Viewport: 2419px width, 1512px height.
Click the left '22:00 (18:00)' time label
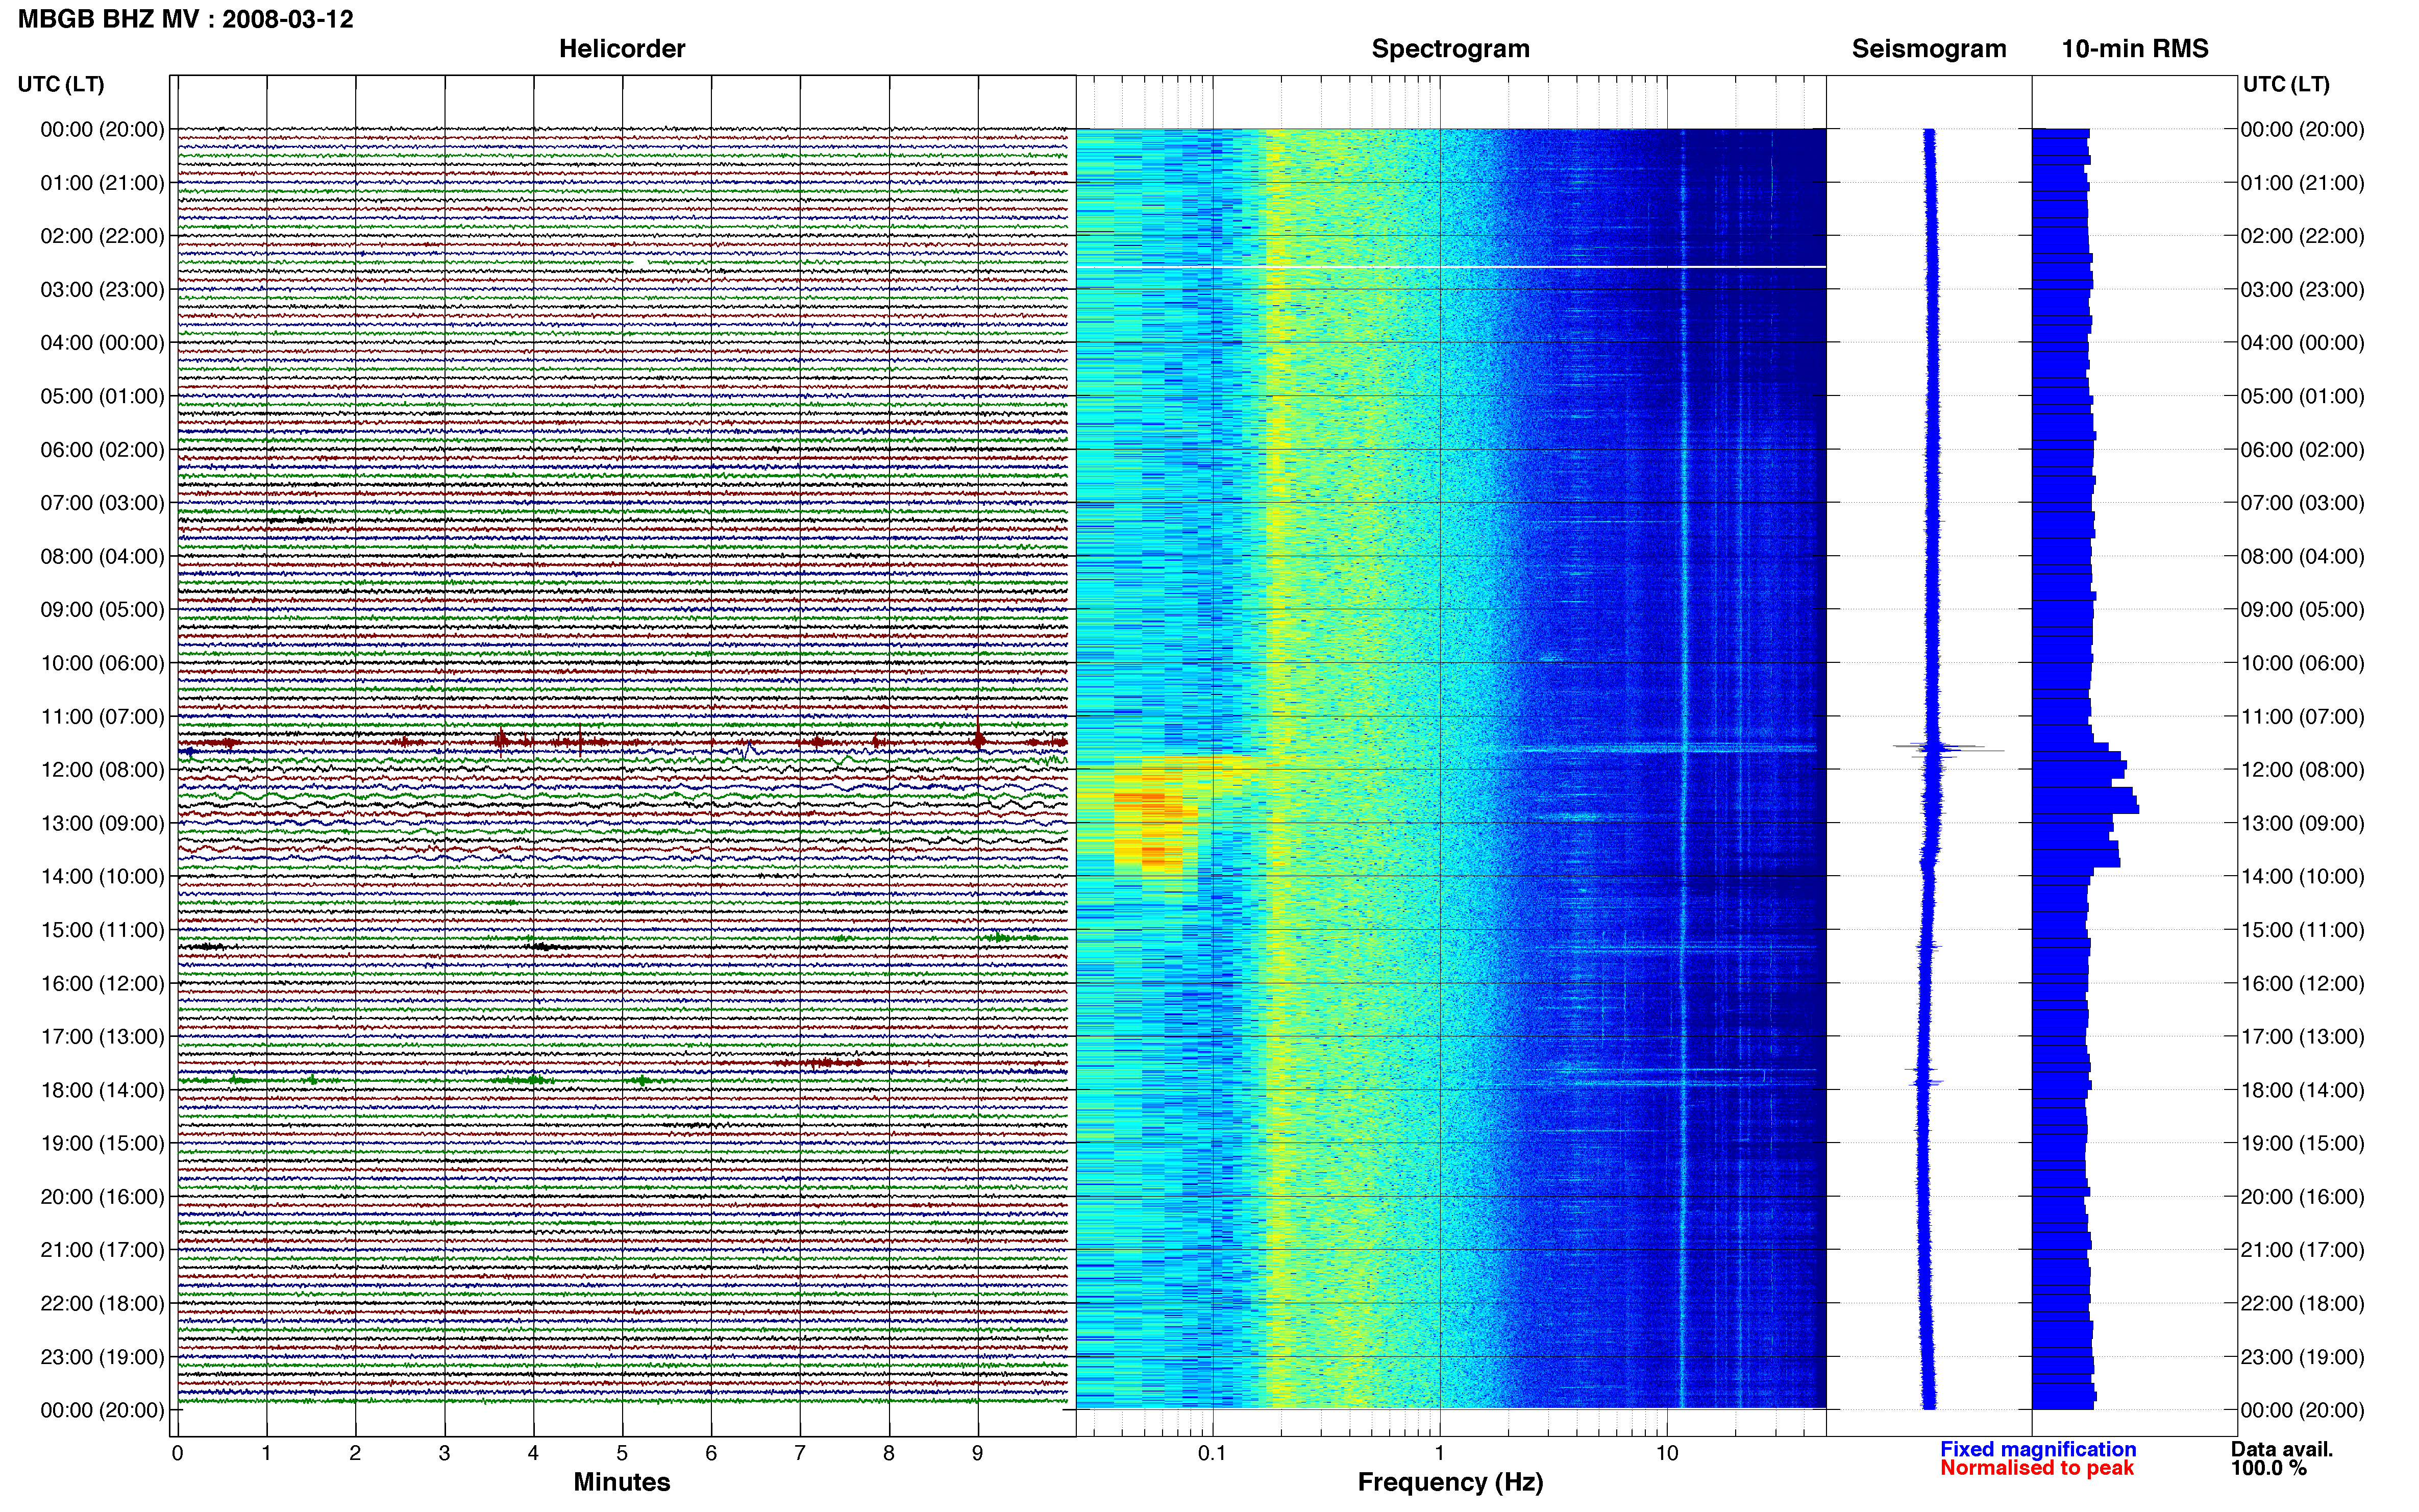point(102,1304)
